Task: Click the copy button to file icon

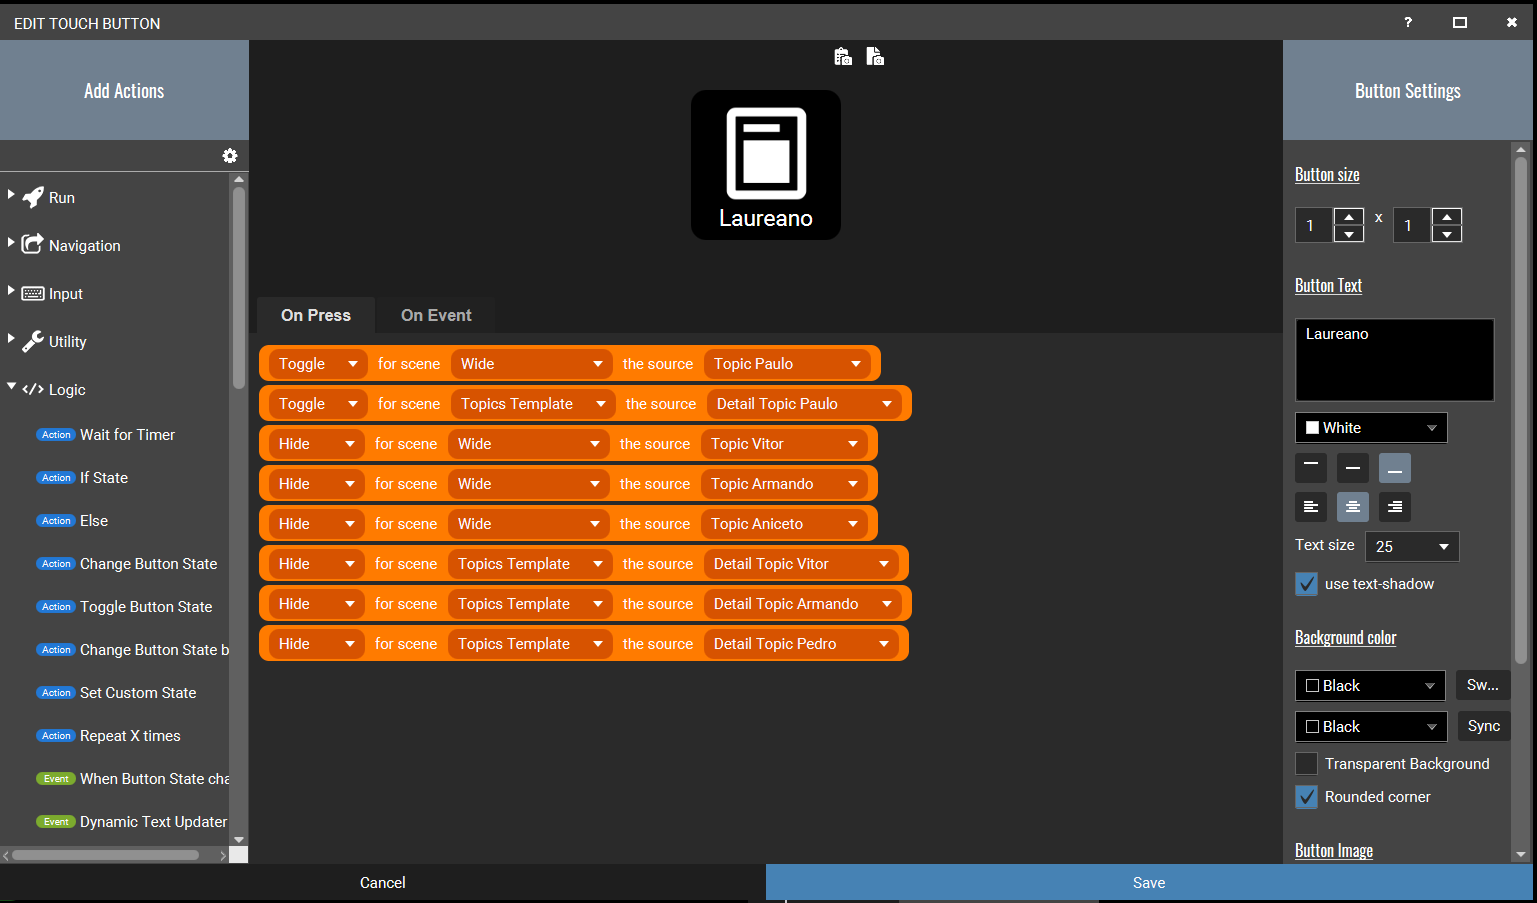Action: click(x=875, y=57)
